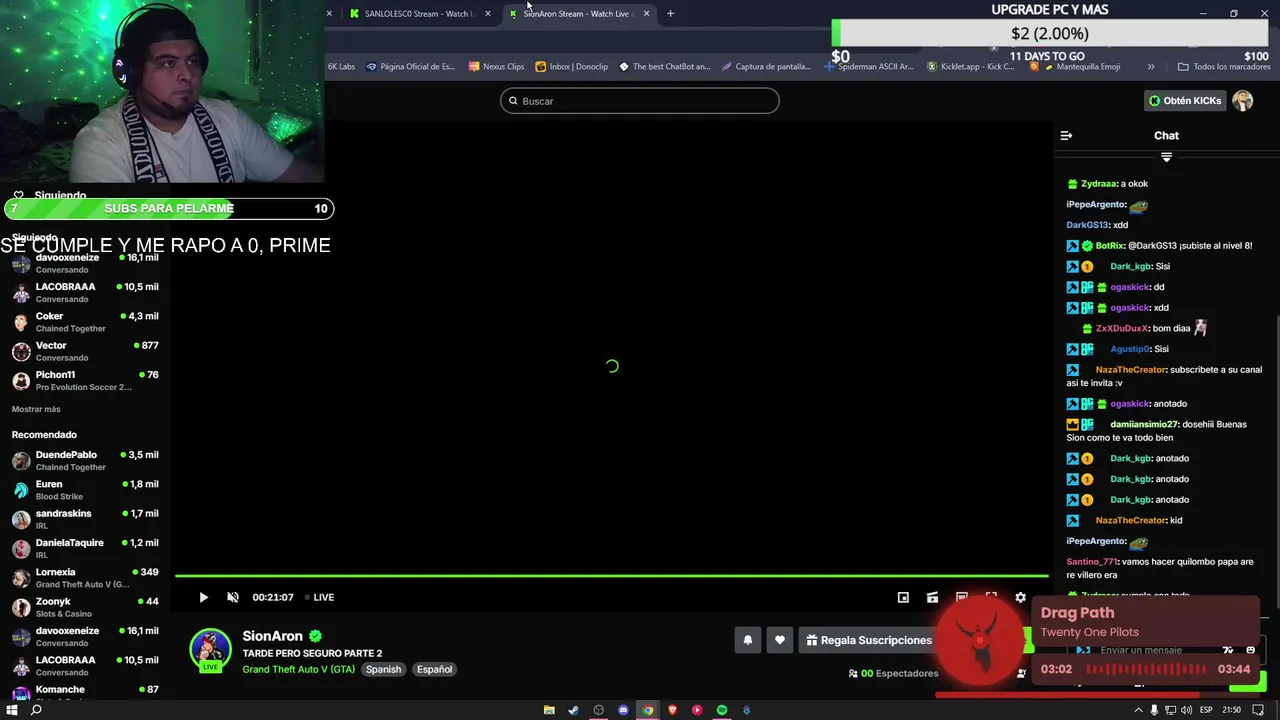Open File Explorer from taskbar
Screen dimensions: 1280x720
(x=549, y=710)
